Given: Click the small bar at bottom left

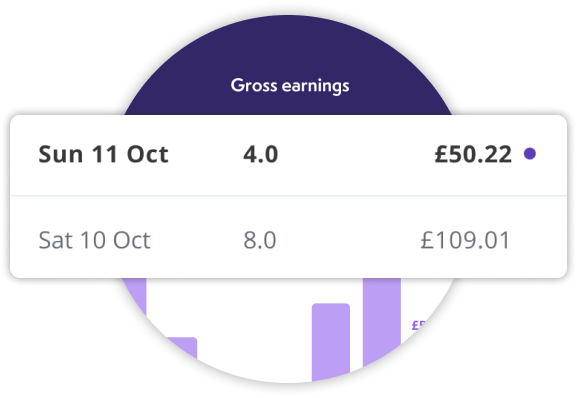Looking at the screenshot, I should point(182,347).
